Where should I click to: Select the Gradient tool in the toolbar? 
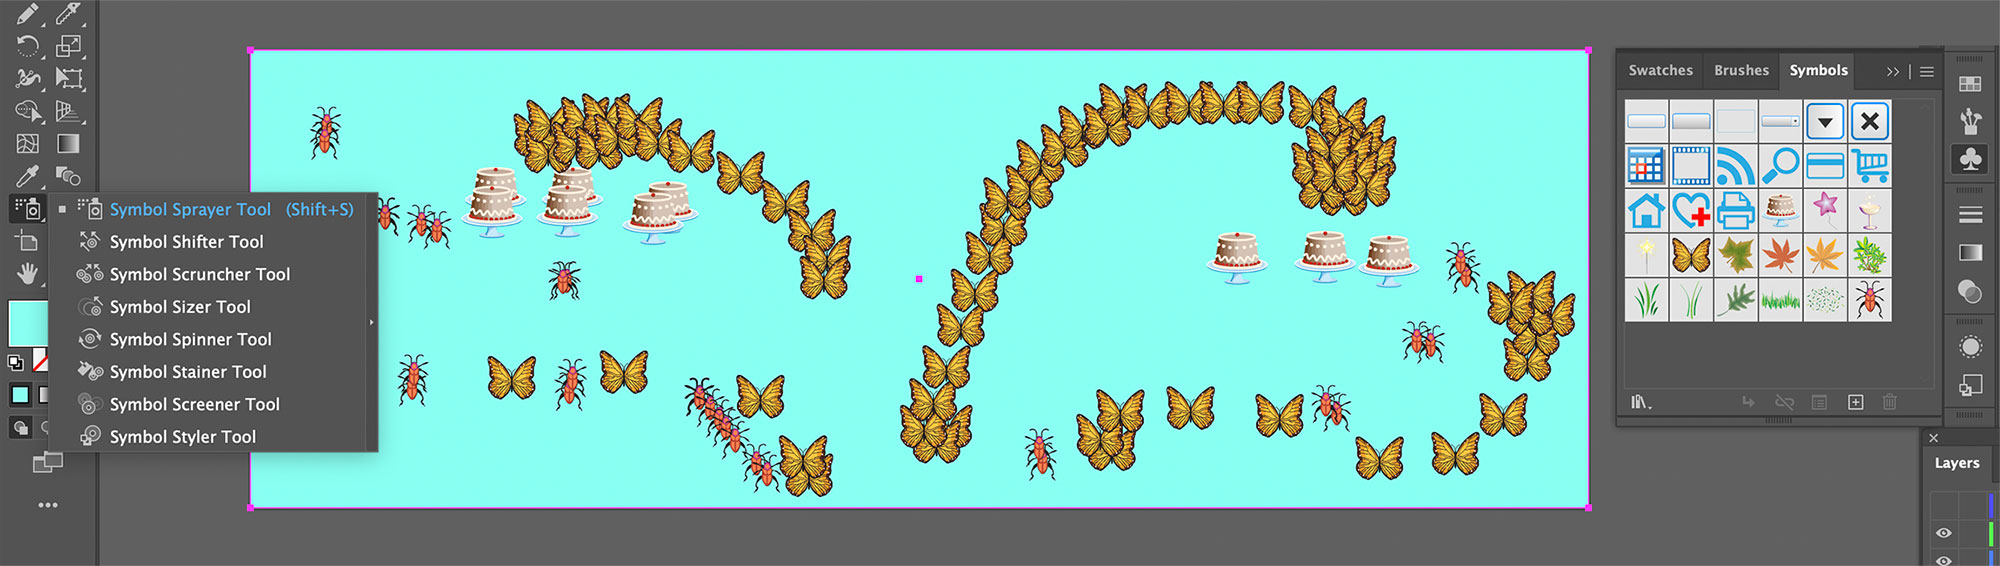[68, 144]
